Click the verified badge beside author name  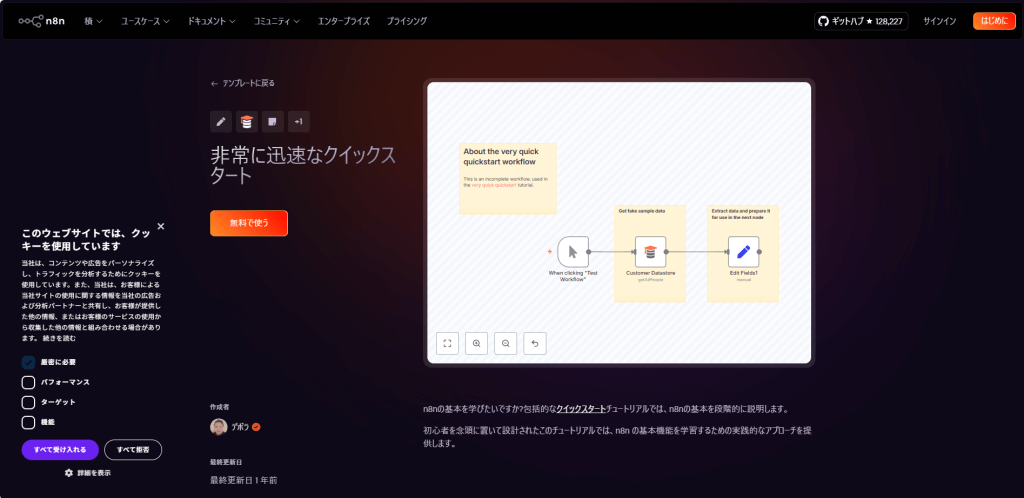[257, 427]
